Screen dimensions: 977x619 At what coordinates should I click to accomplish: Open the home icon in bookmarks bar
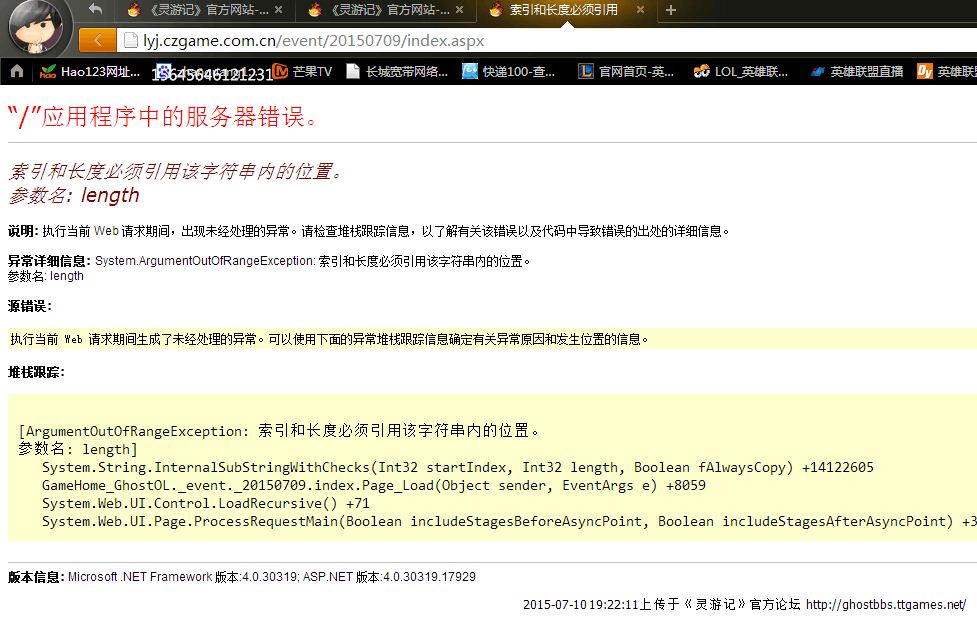click(16, 71)
